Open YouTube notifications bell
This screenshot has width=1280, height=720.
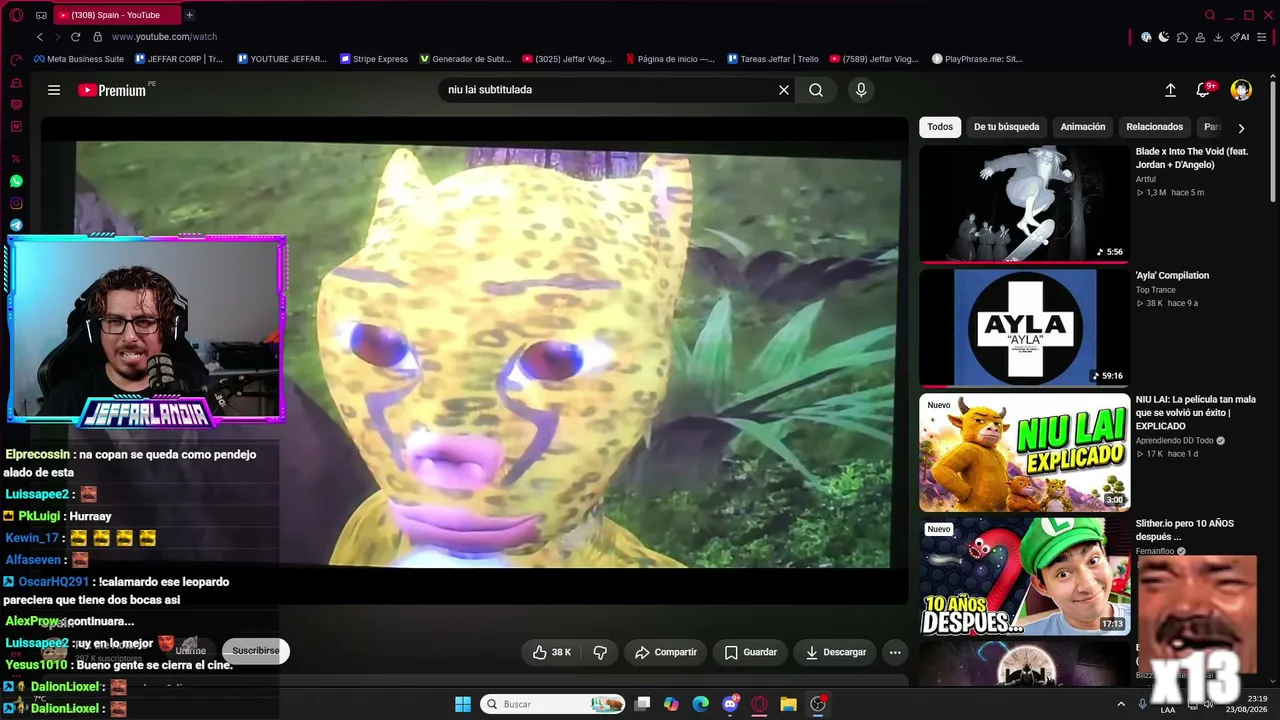[1204, 90]
